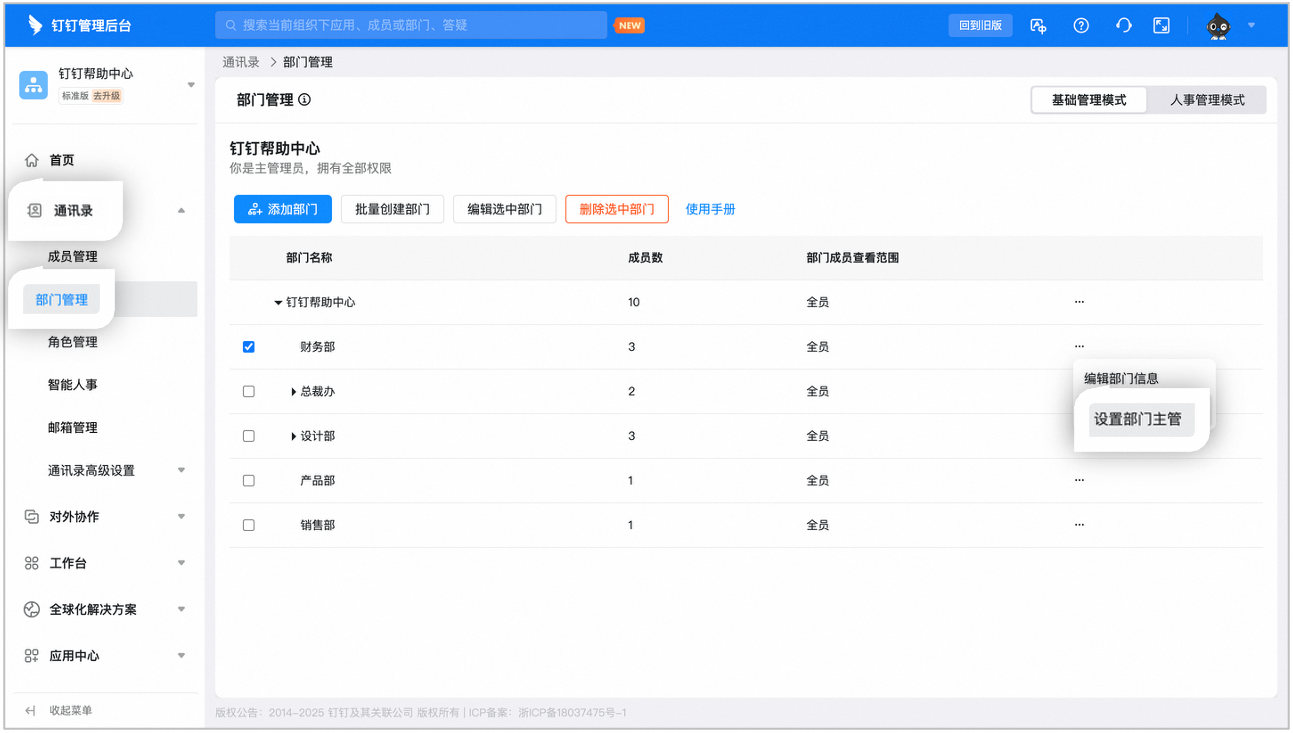This screenshot has width=1293, height=733.
Task: Click the three-dot icon in the 财务部 row
Action: (1079, 346)
